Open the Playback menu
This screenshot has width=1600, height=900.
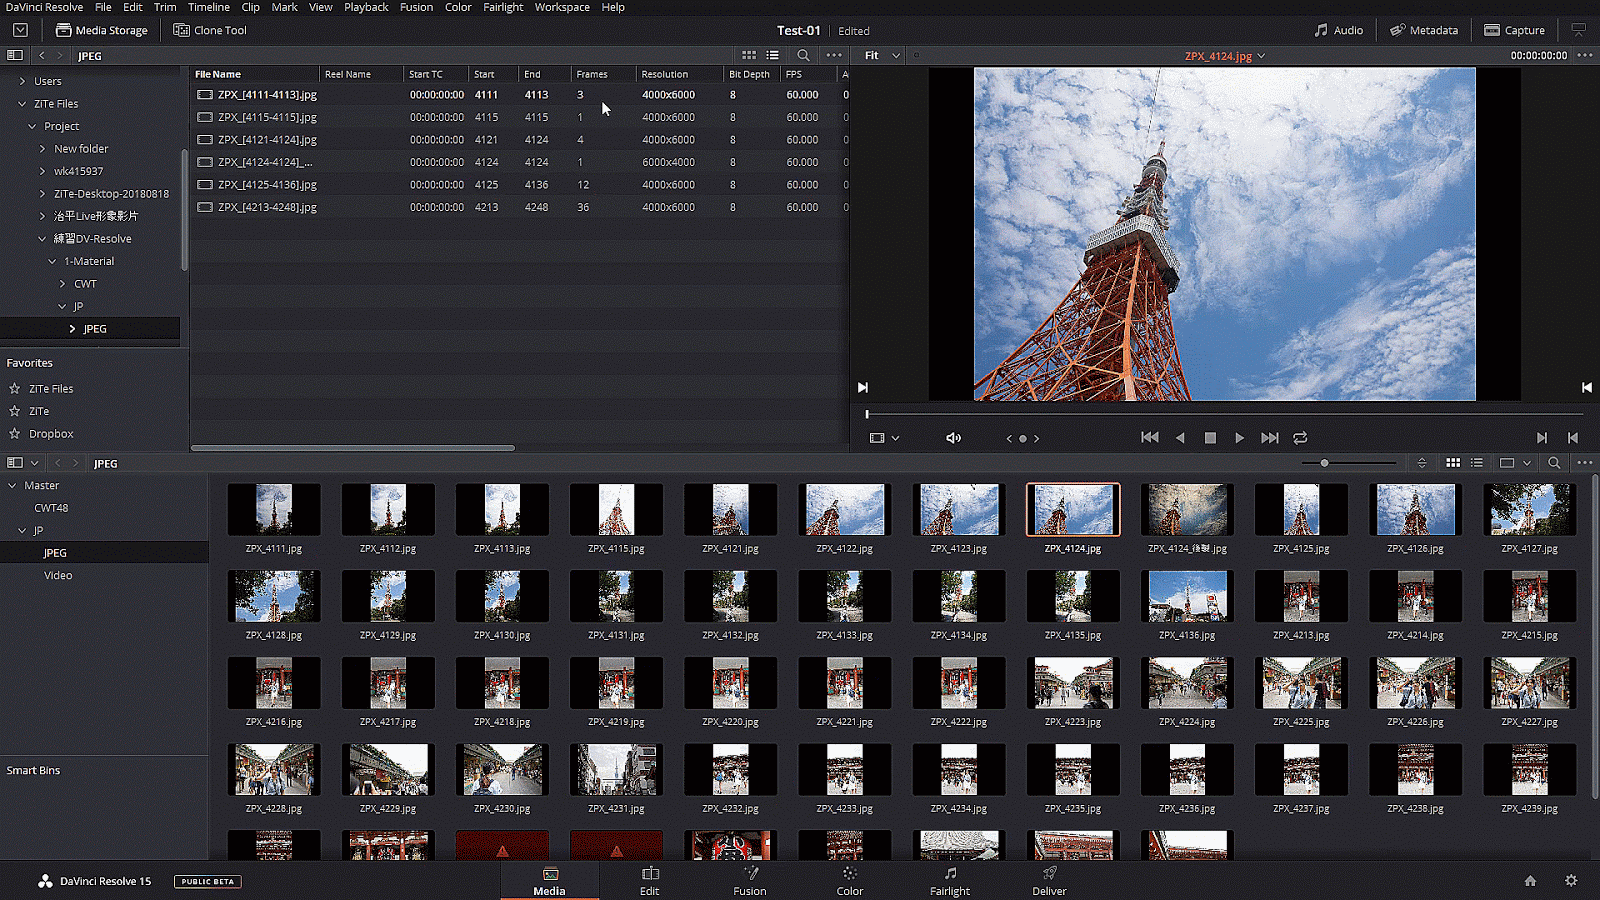[366, 7]
